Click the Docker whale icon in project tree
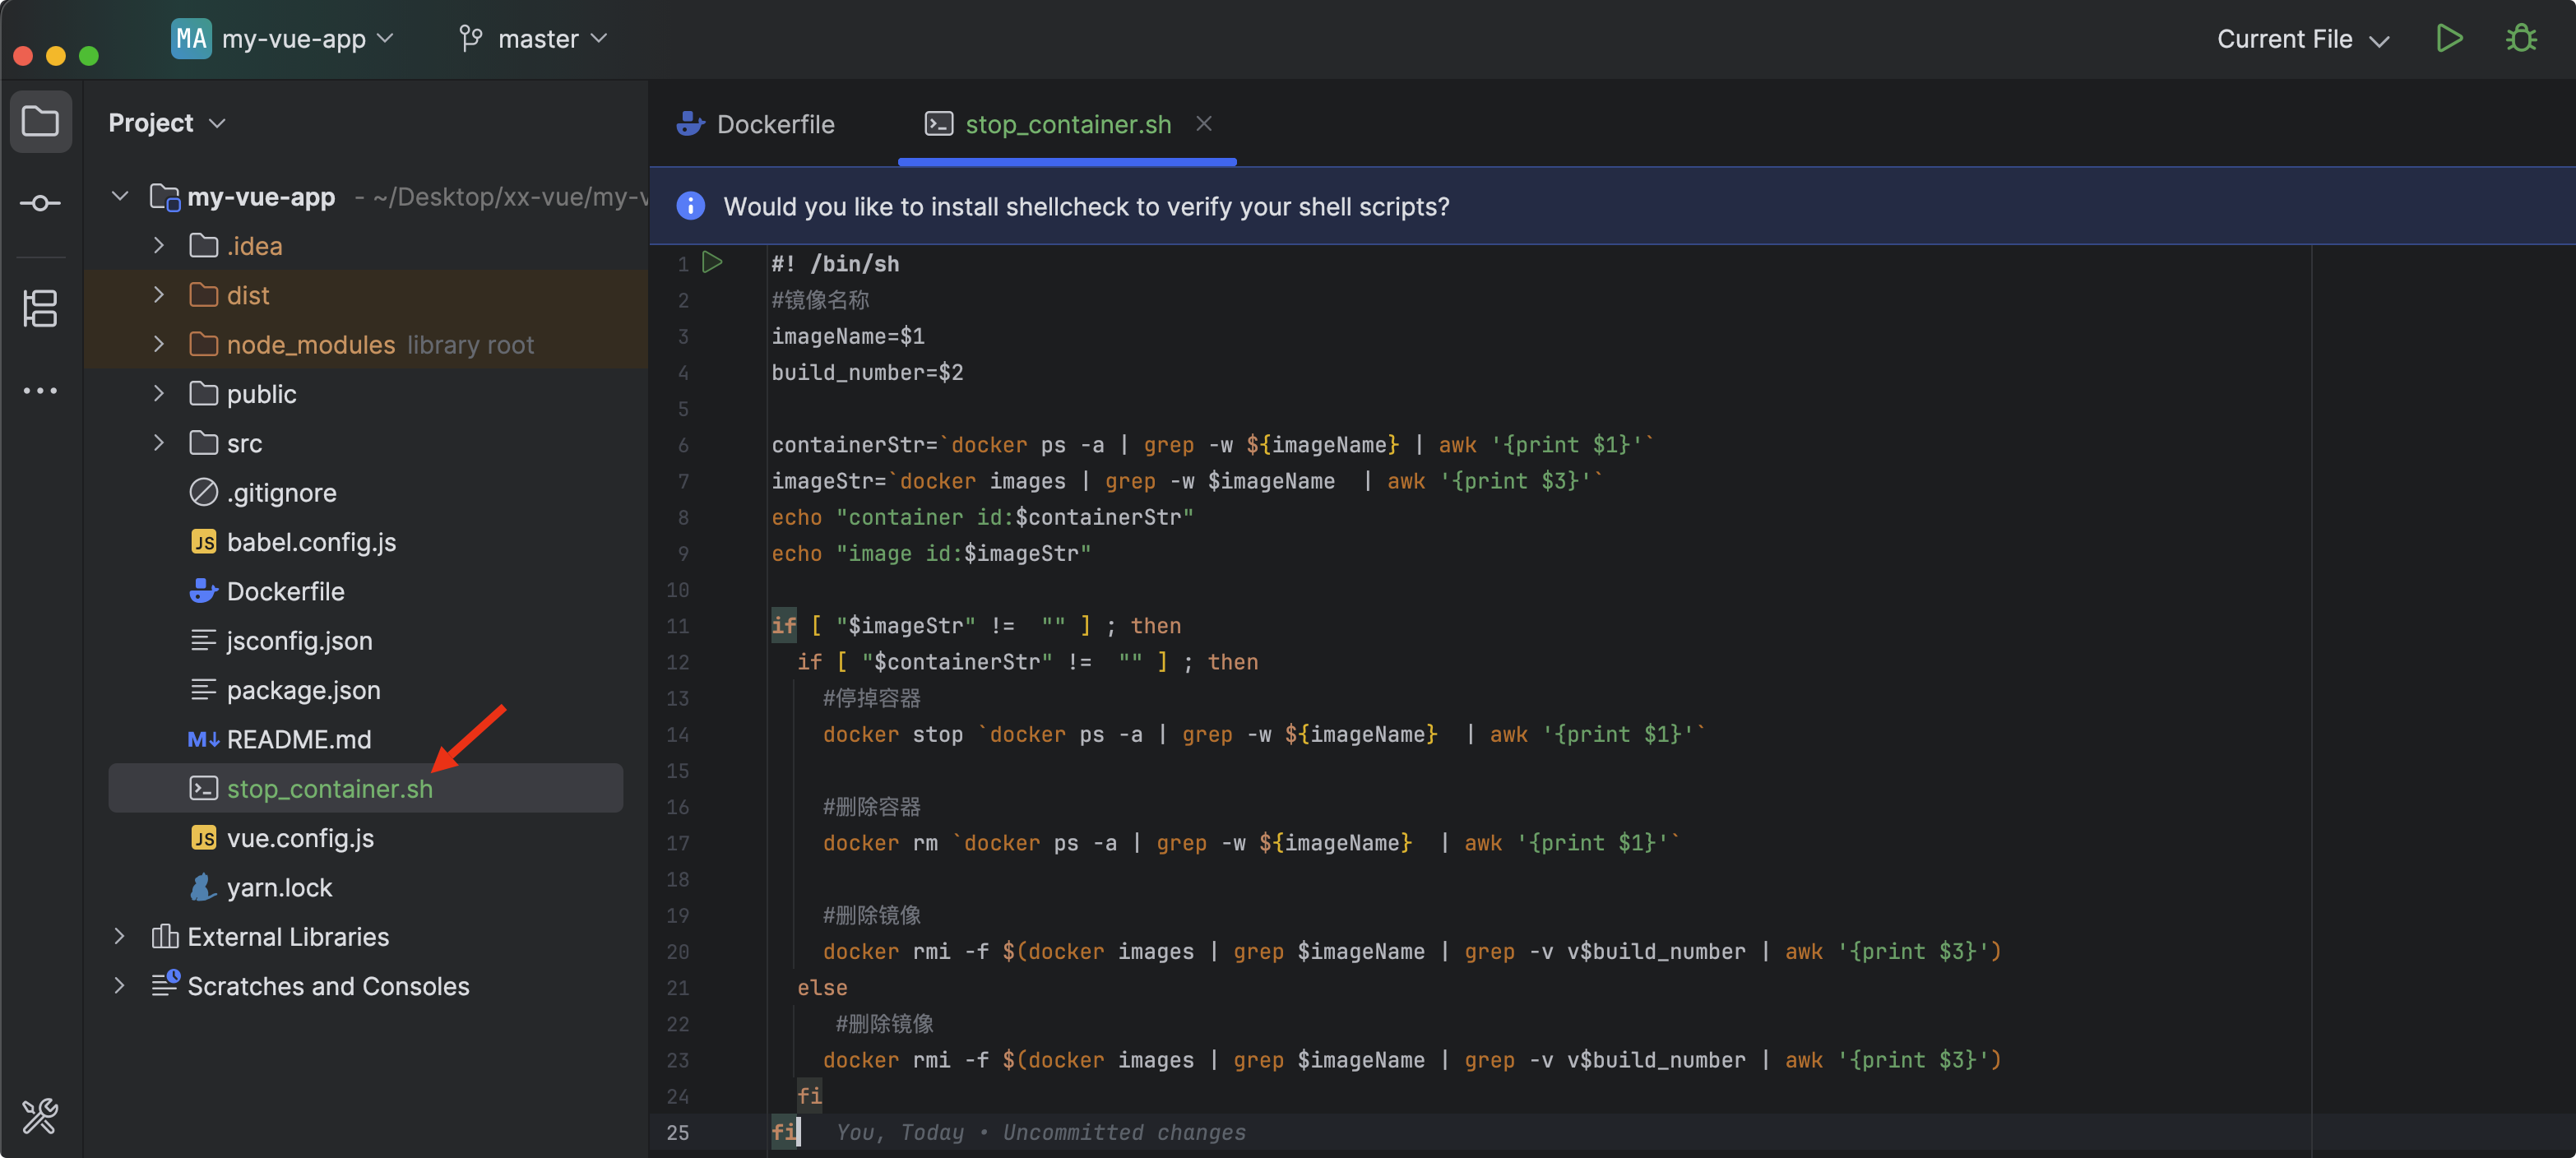Viewport: 2576px width, 1158px height. click(x=203, y=591)
